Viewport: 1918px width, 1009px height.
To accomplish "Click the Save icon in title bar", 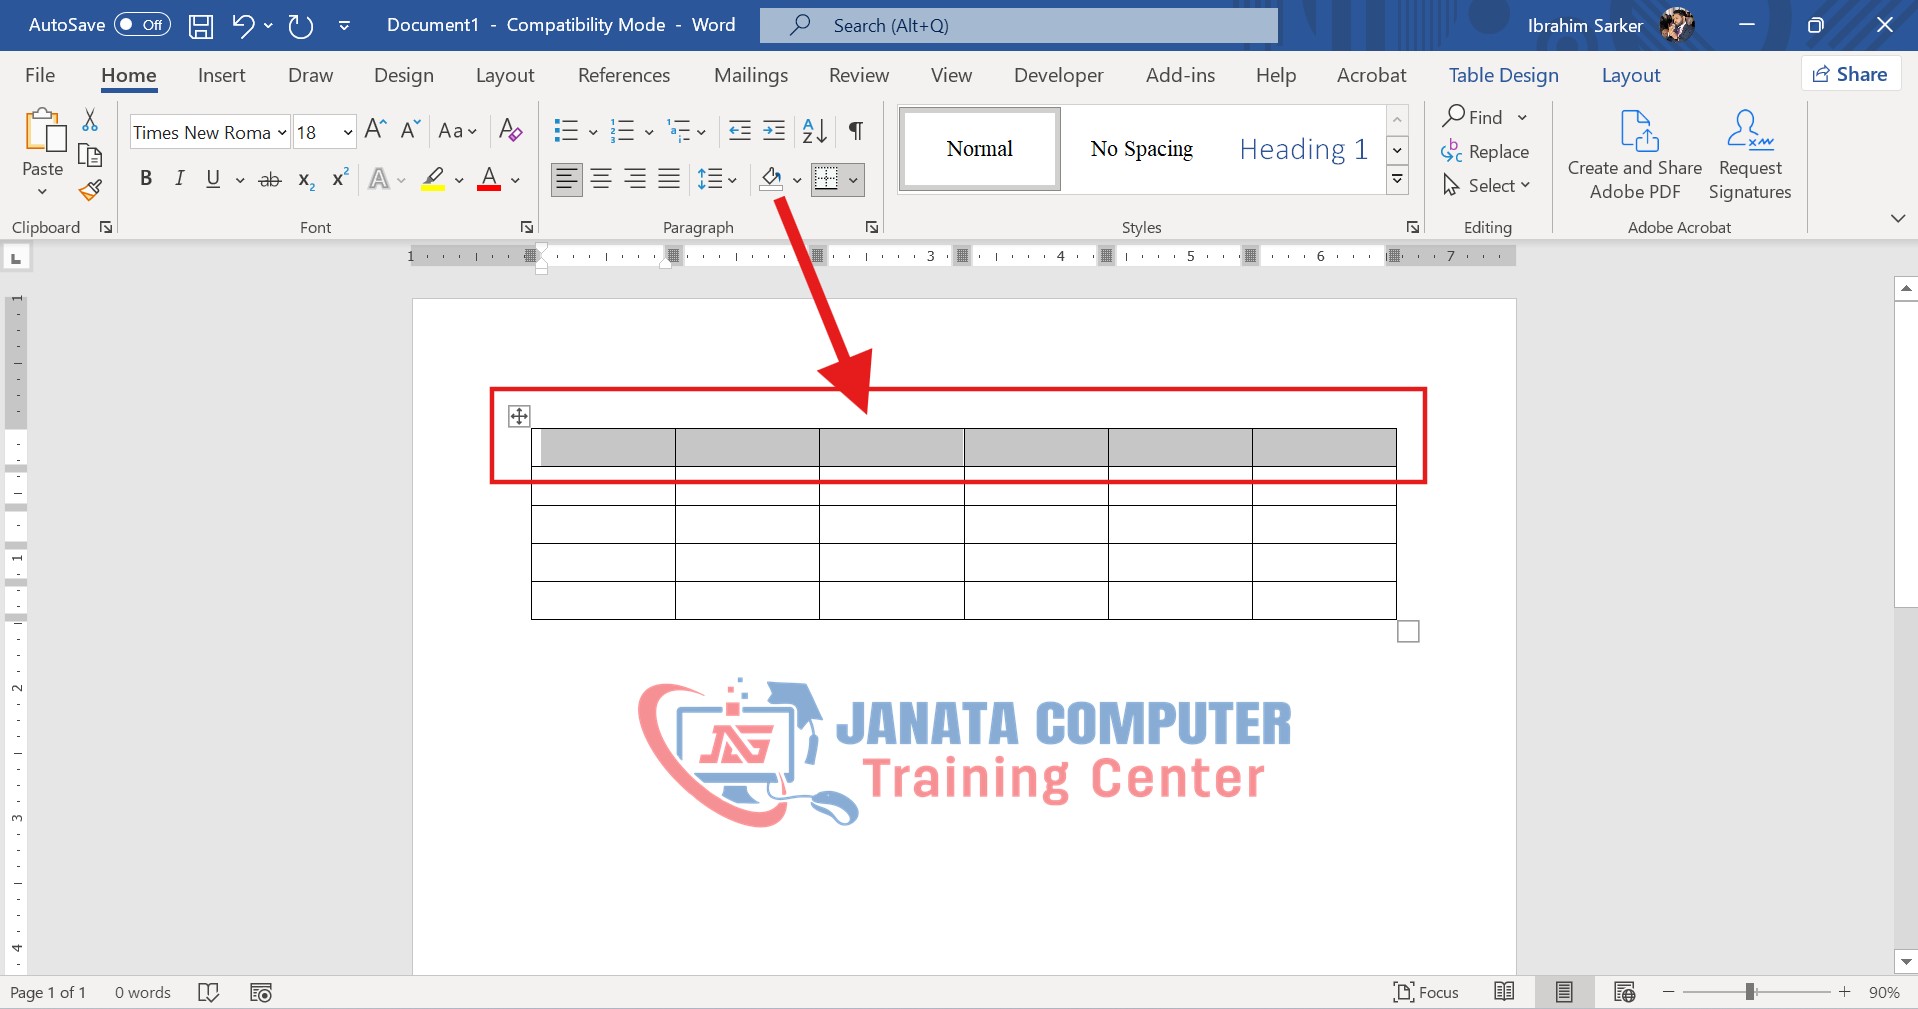I will (201, 26).
